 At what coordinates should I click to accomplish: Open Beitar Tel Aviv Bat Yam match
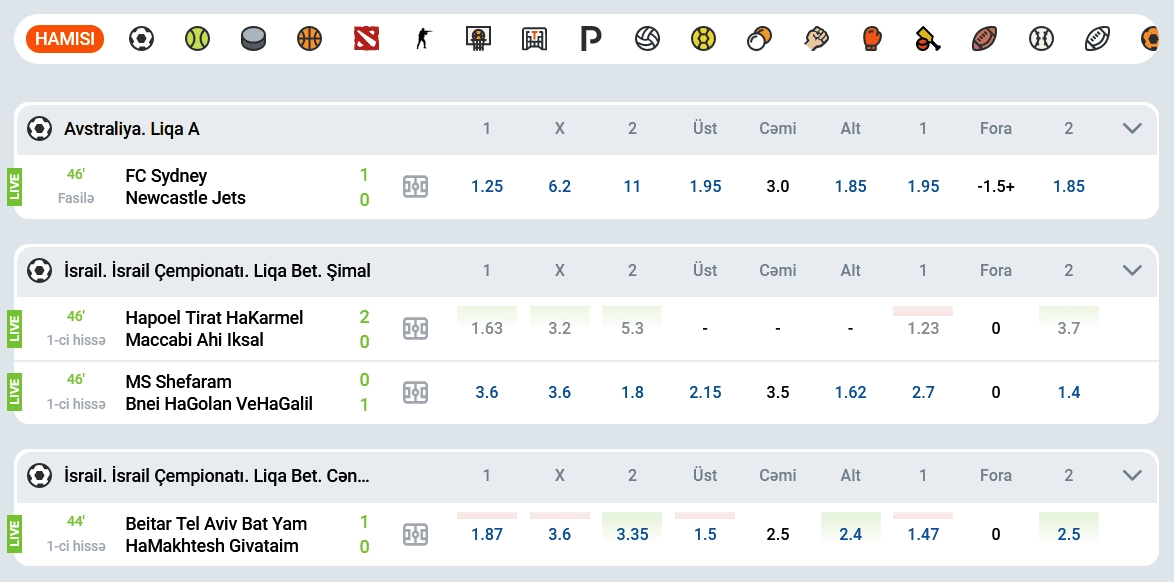pos(216,524)
